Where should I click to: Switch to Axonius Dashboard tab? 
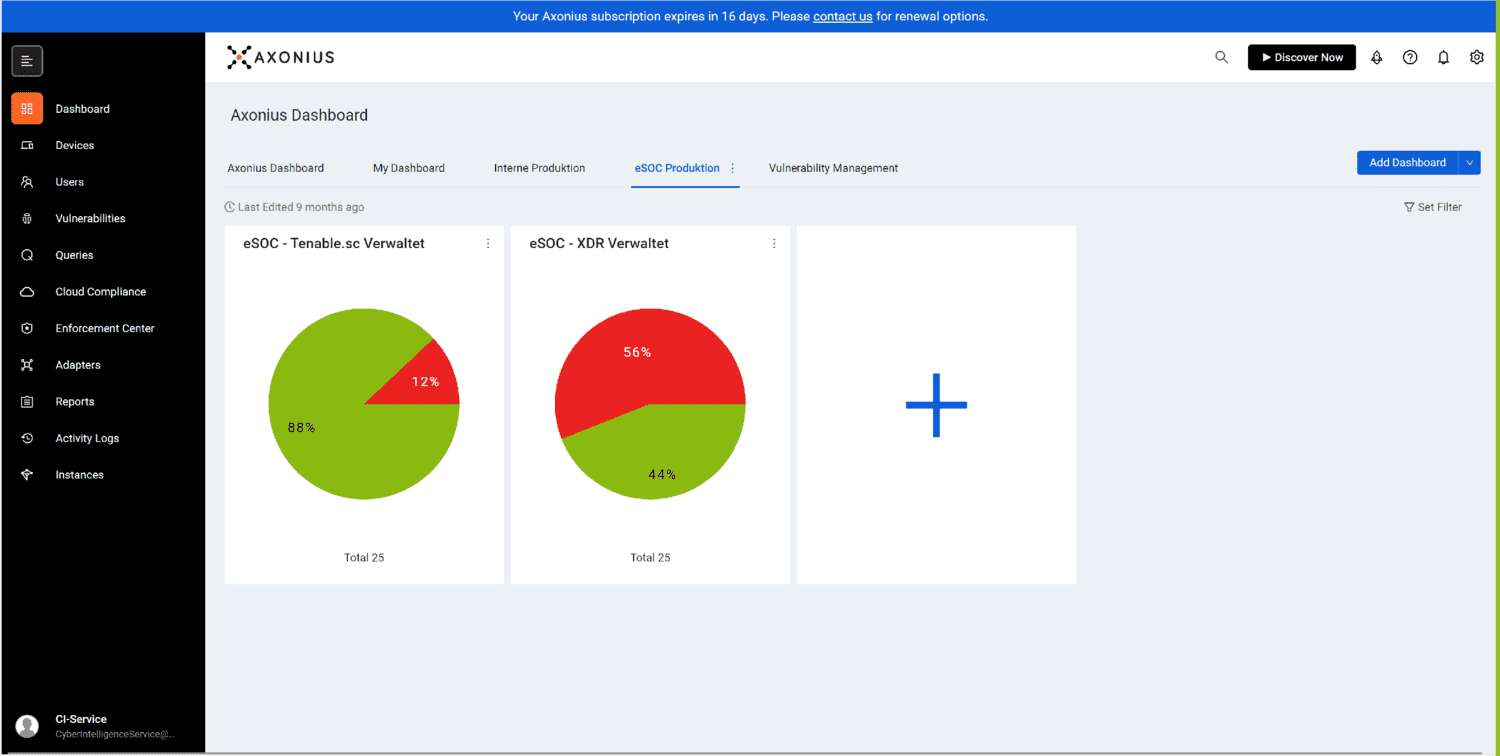coord(276,168)
